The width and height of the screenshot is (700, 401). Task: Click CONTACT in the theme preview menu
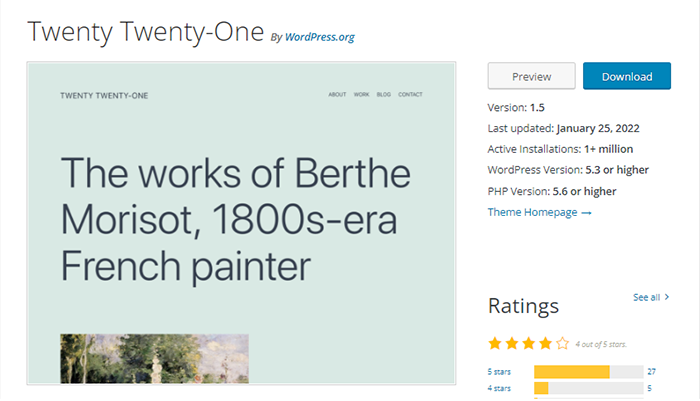pyautogui.click(x=410, y=95)
